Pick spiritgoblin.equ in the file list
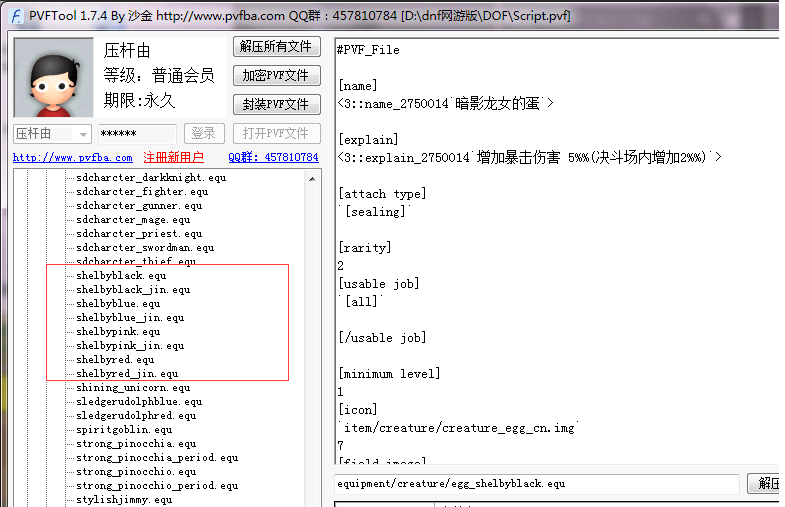The height and width of the screenshot is (507, 785). click(124, 429)
